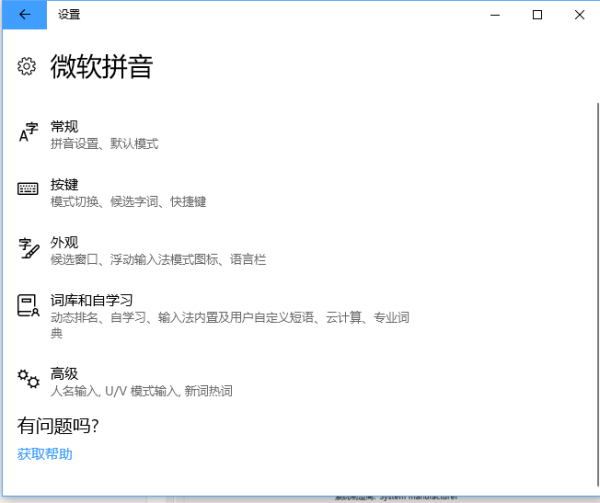The image size is (600, 503).
Task: Maximize the 设置 window
Action: (x=537, y=15)
